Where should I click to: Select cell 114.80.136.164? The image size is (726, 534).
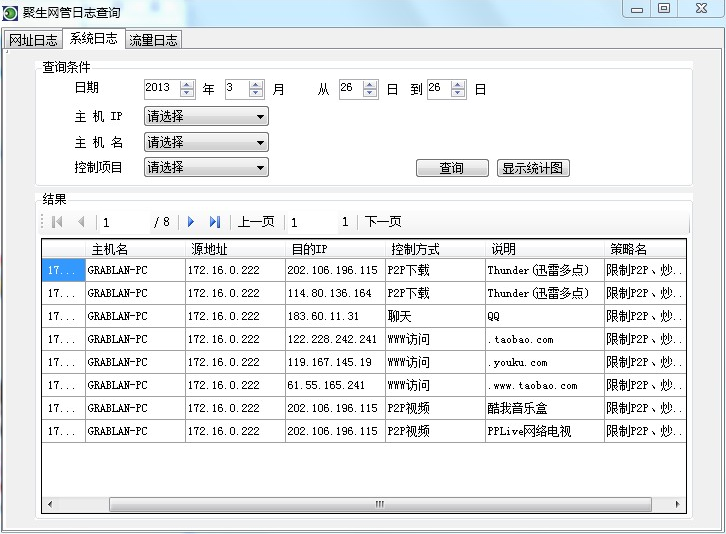click(x=335, y=293)
